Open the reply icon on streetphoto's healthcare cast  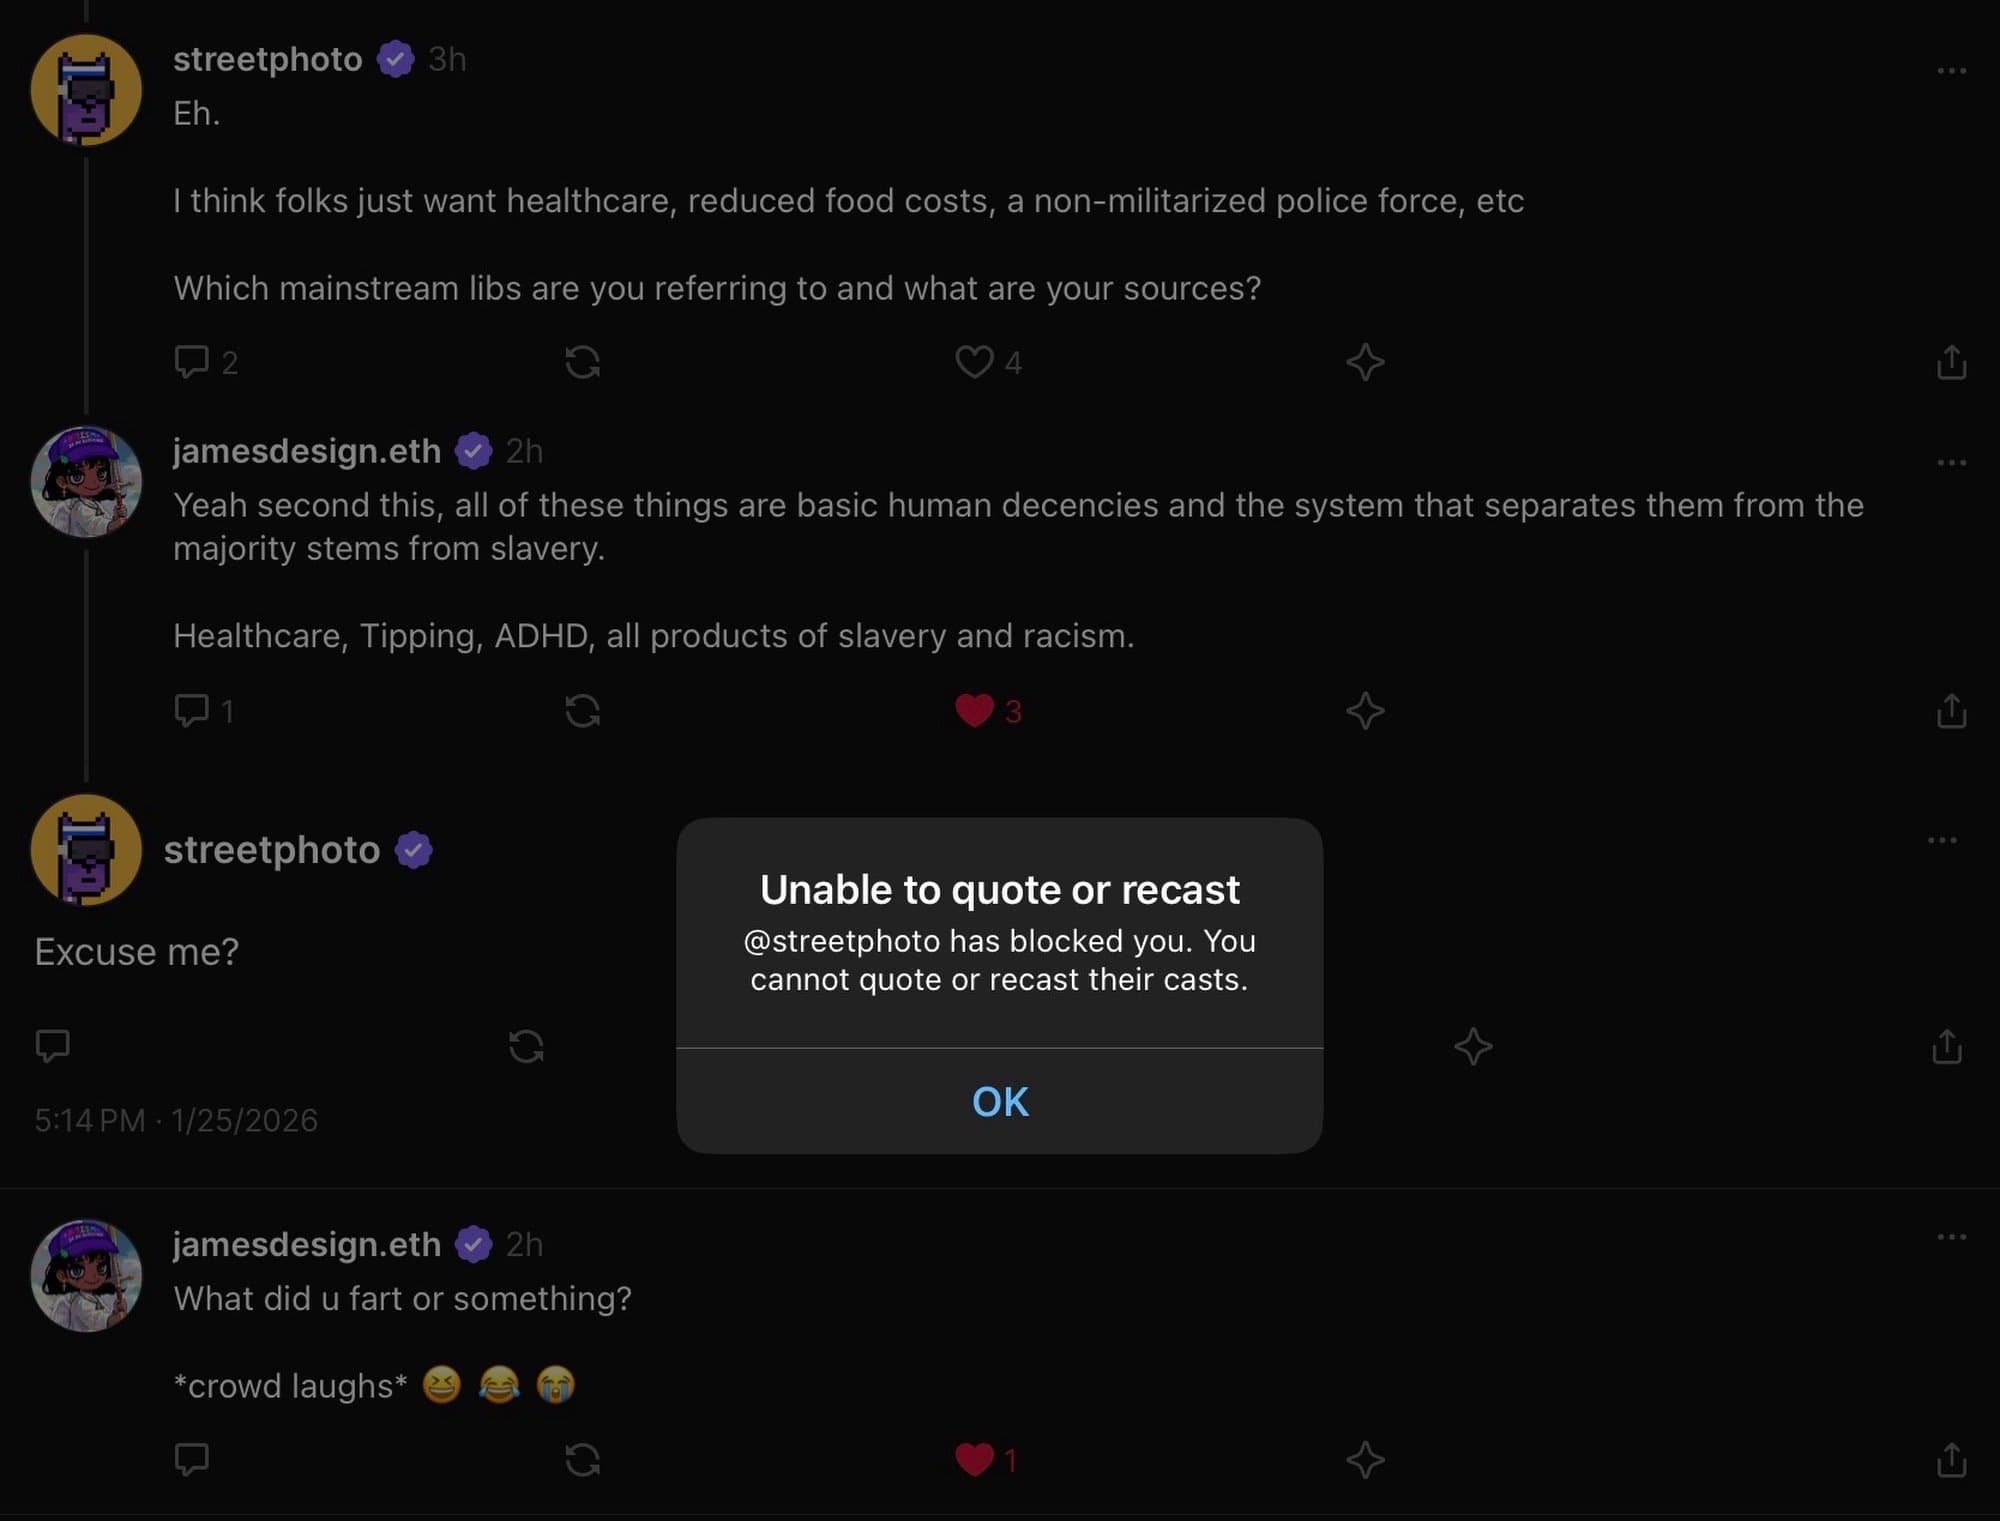[191, 361]
